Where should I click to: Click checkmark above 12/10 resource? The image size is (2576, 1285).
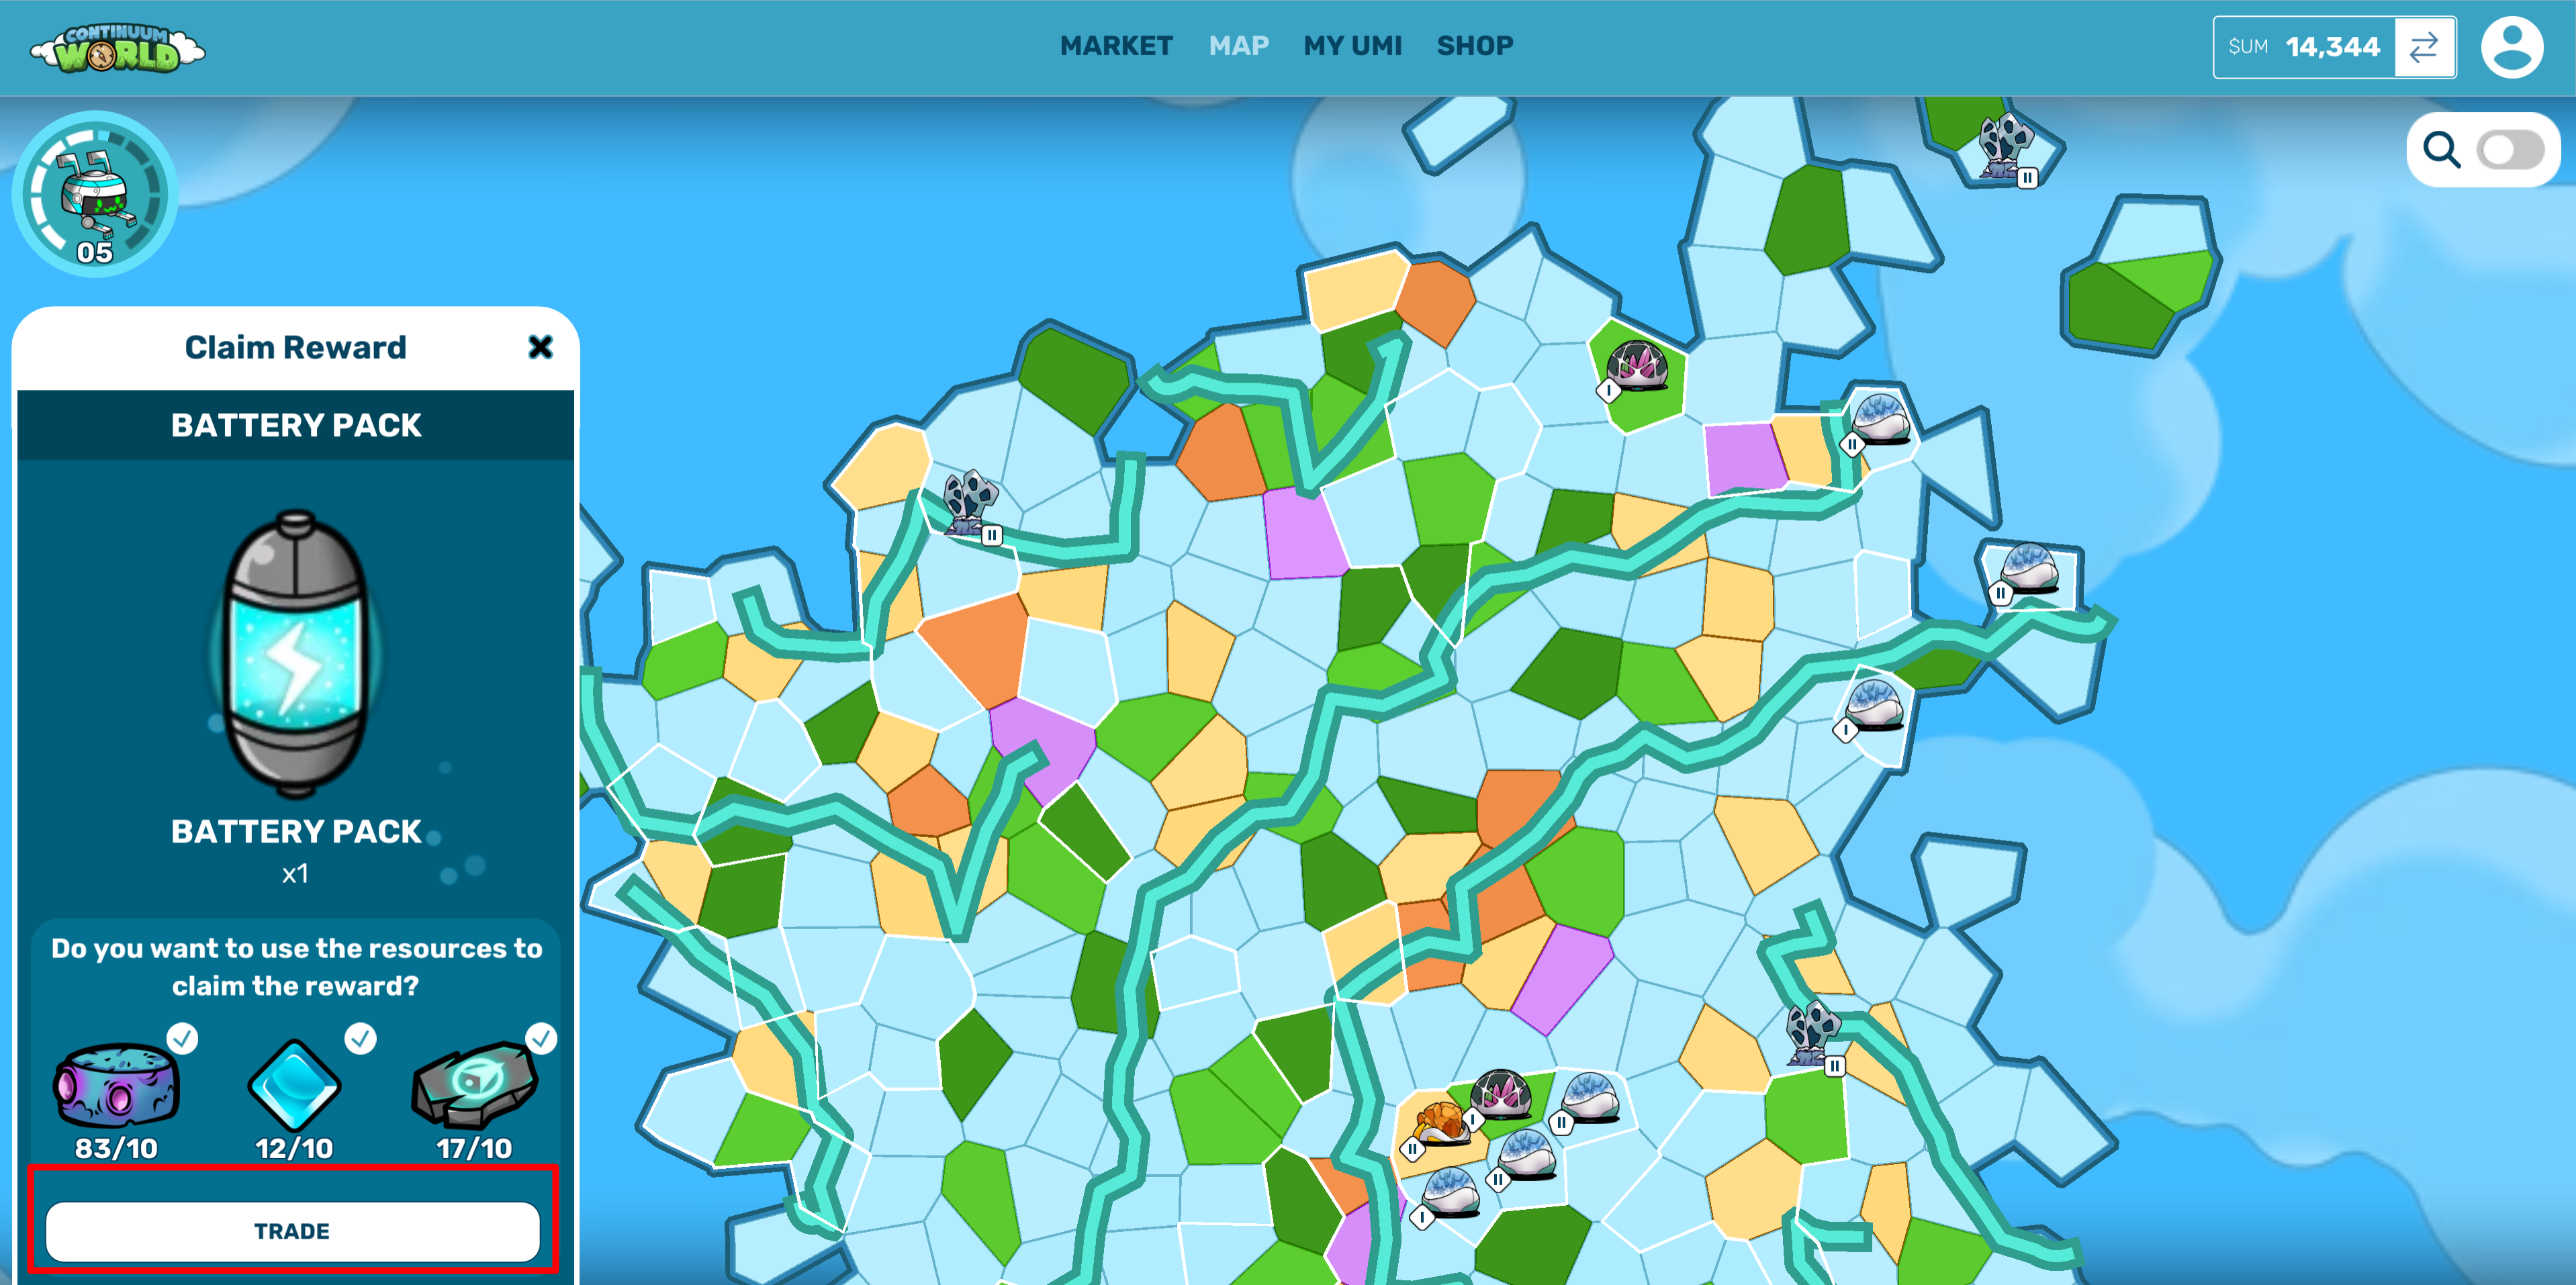click(x=360, y=1038)
